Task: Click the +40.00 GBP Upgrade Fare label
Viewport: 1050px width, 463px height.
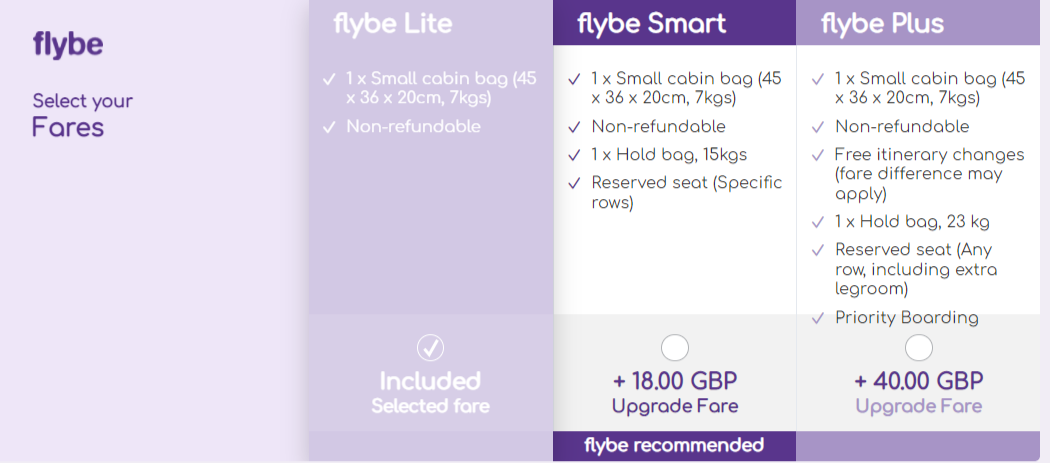Action: (918, 392)
